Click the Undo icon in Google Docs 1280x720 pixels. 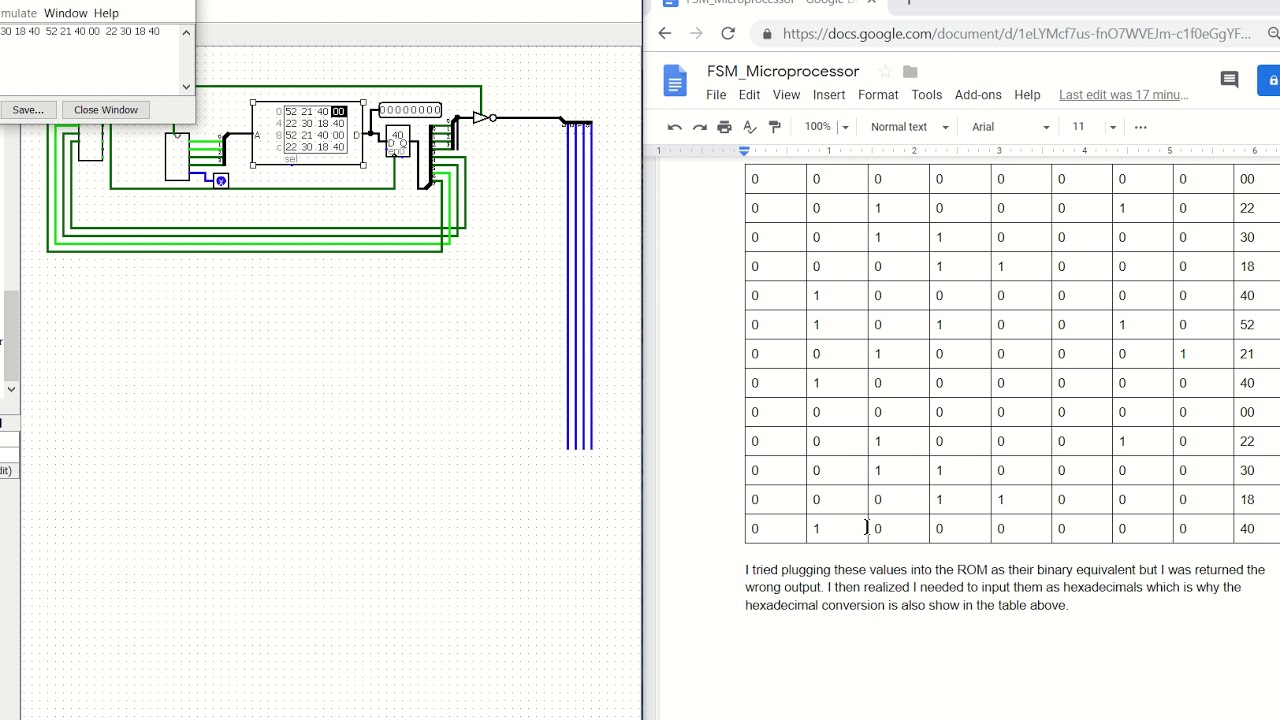pyautogui.click(x=675, y=127)
